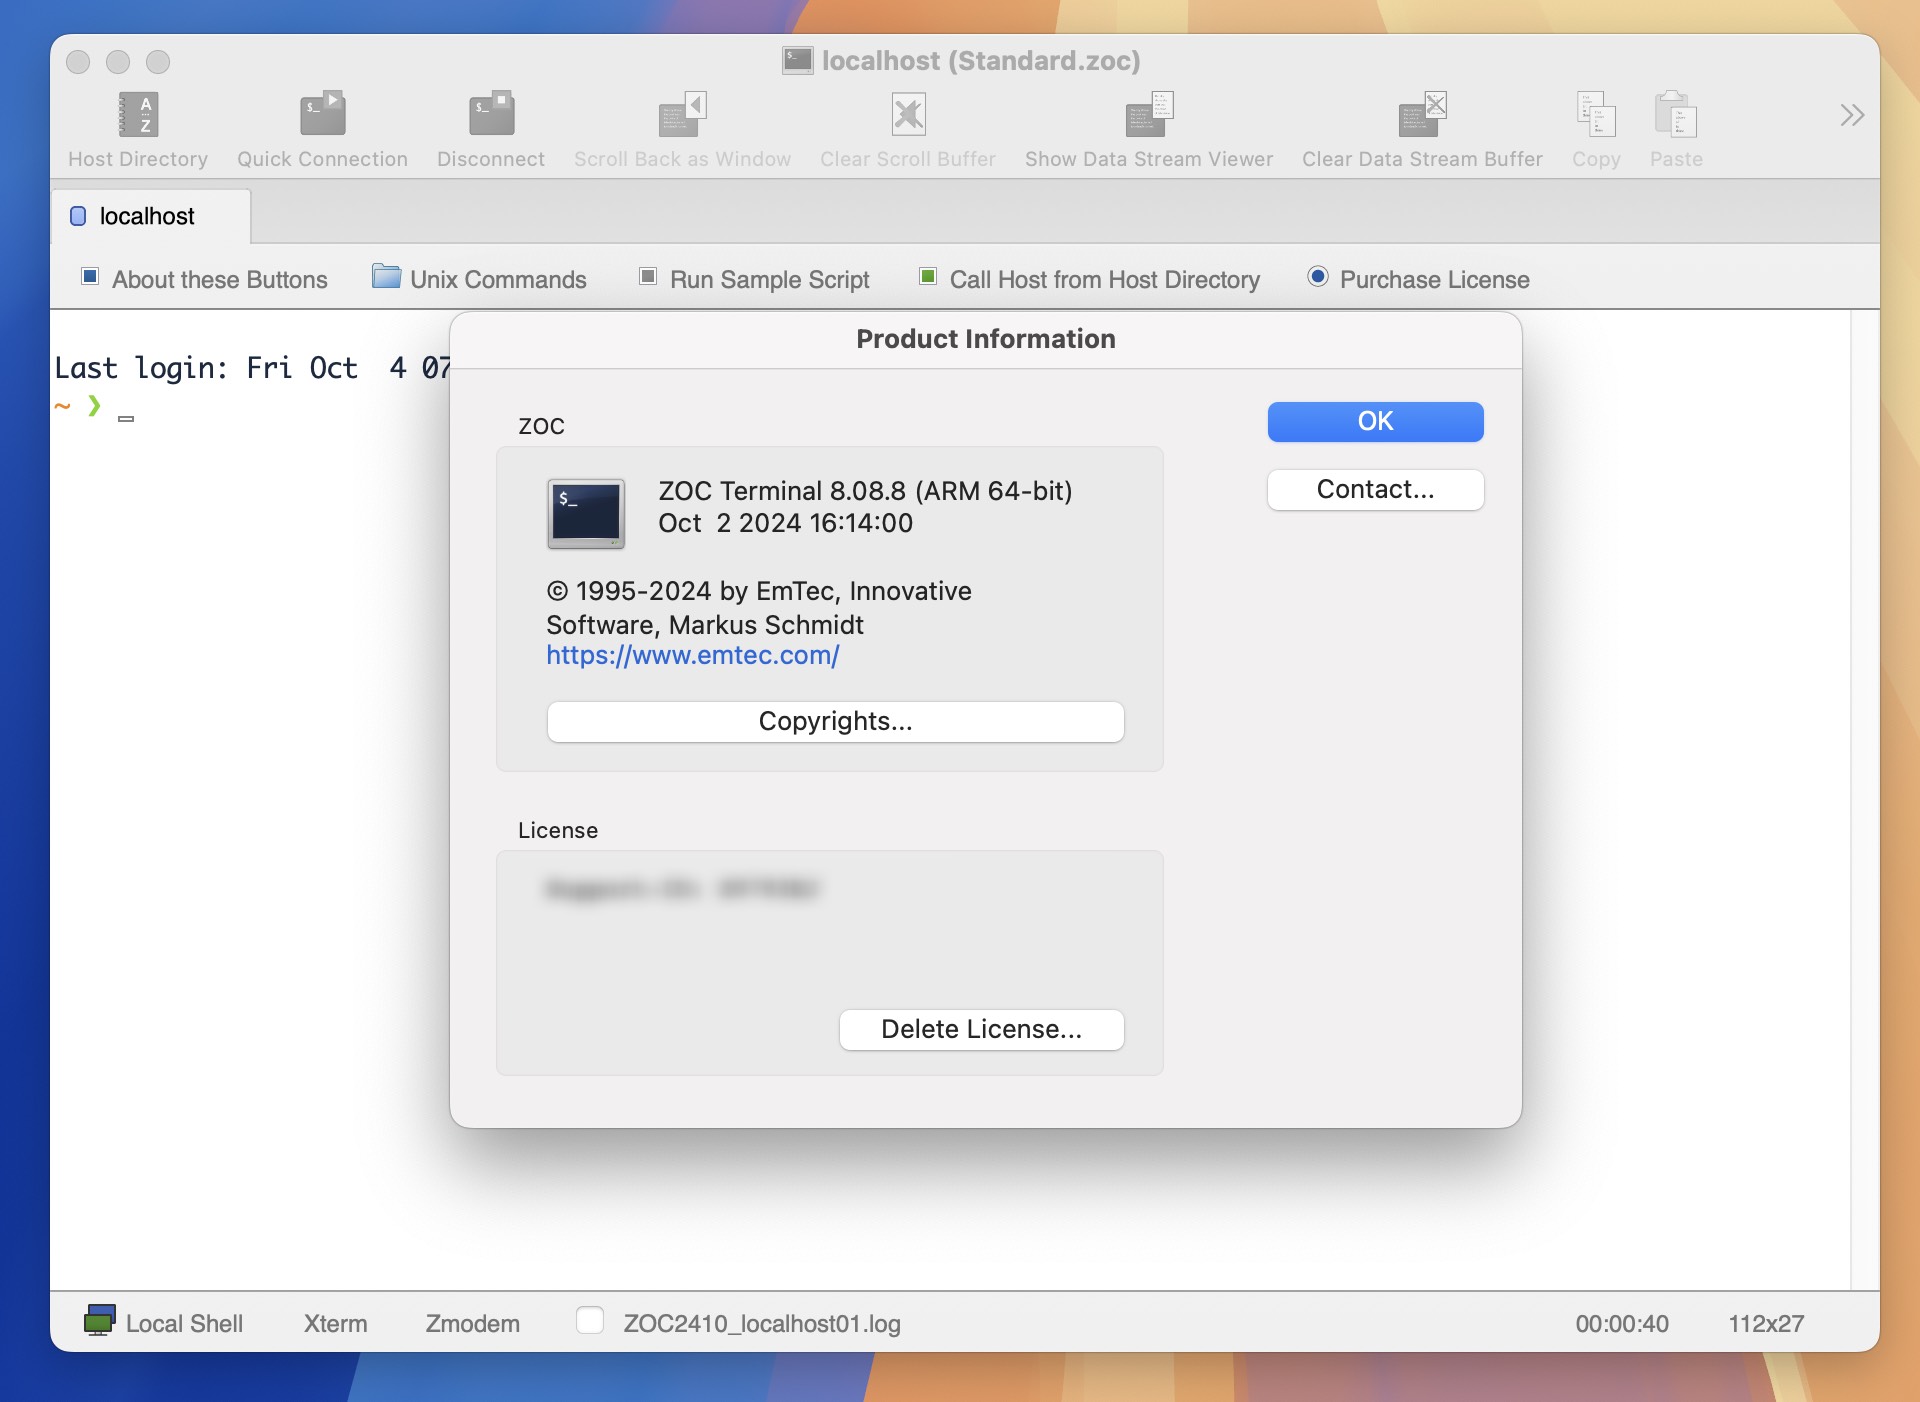
Task: Click the localhost session tab
Action: (x=145, y=216)
